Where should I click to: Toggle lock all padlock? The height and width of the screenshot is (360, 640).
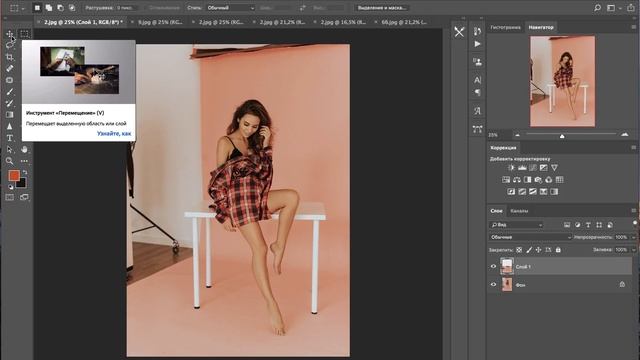[x=558, y=249]
